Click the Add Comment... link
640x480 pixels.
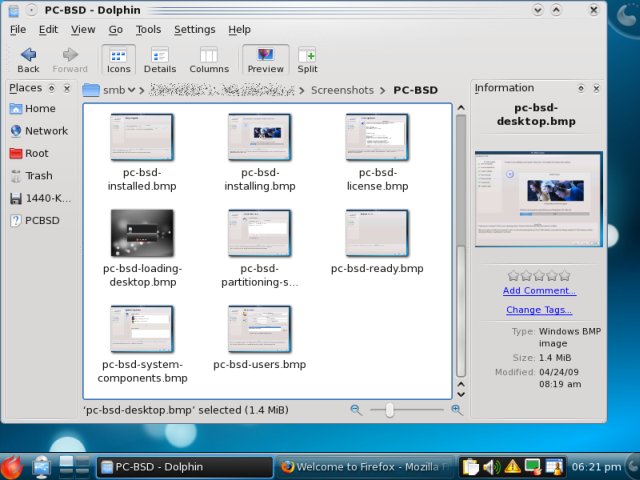539,291
